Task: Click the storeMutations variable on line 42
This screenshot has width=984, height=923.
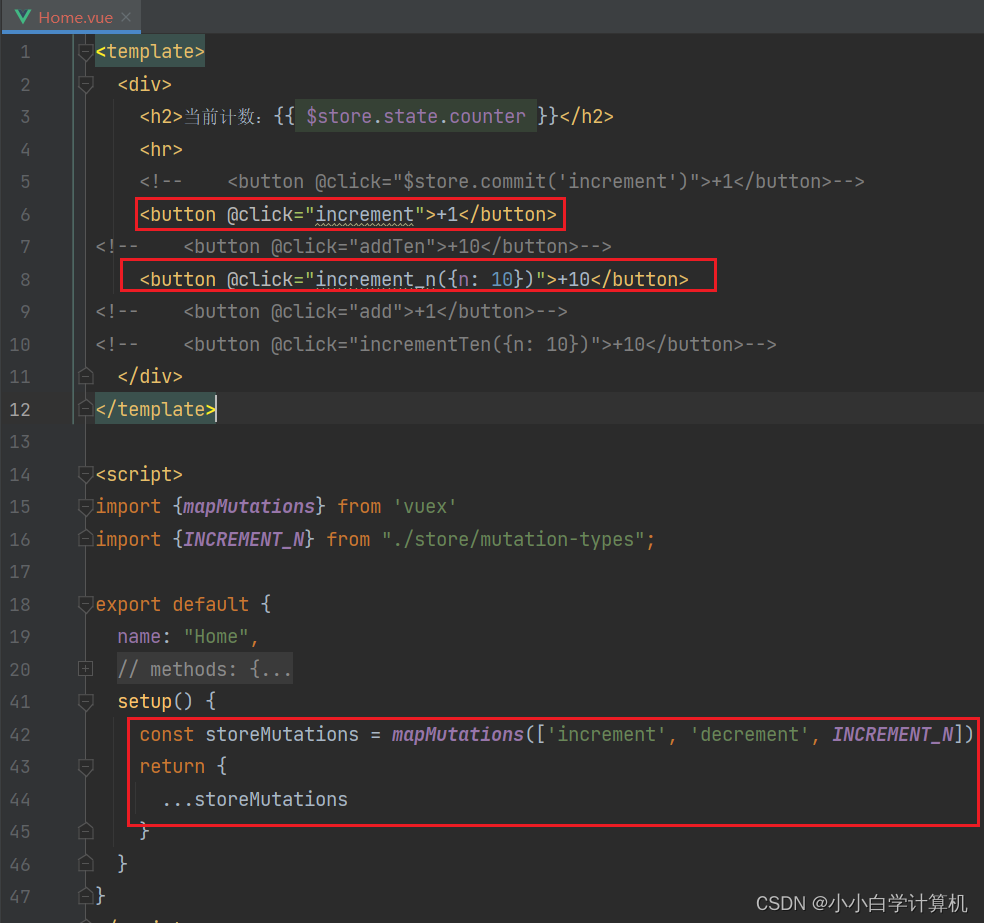Action: (x=282, y=734)
